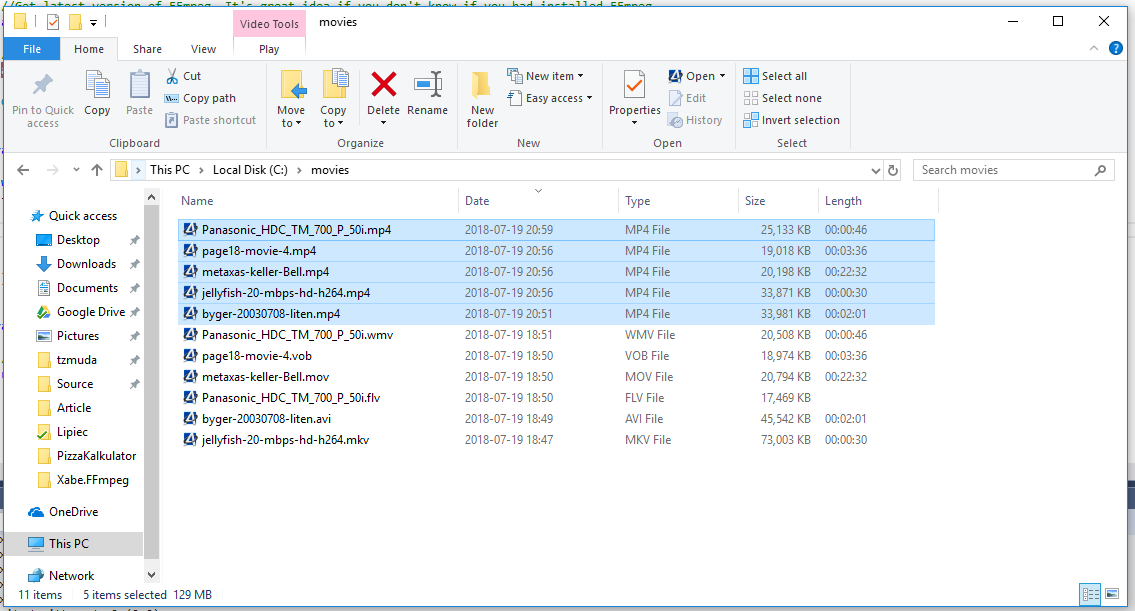
Task: Open the Customize Quick Access Toolbar dropdown
Action: click(x=93, y=23)
